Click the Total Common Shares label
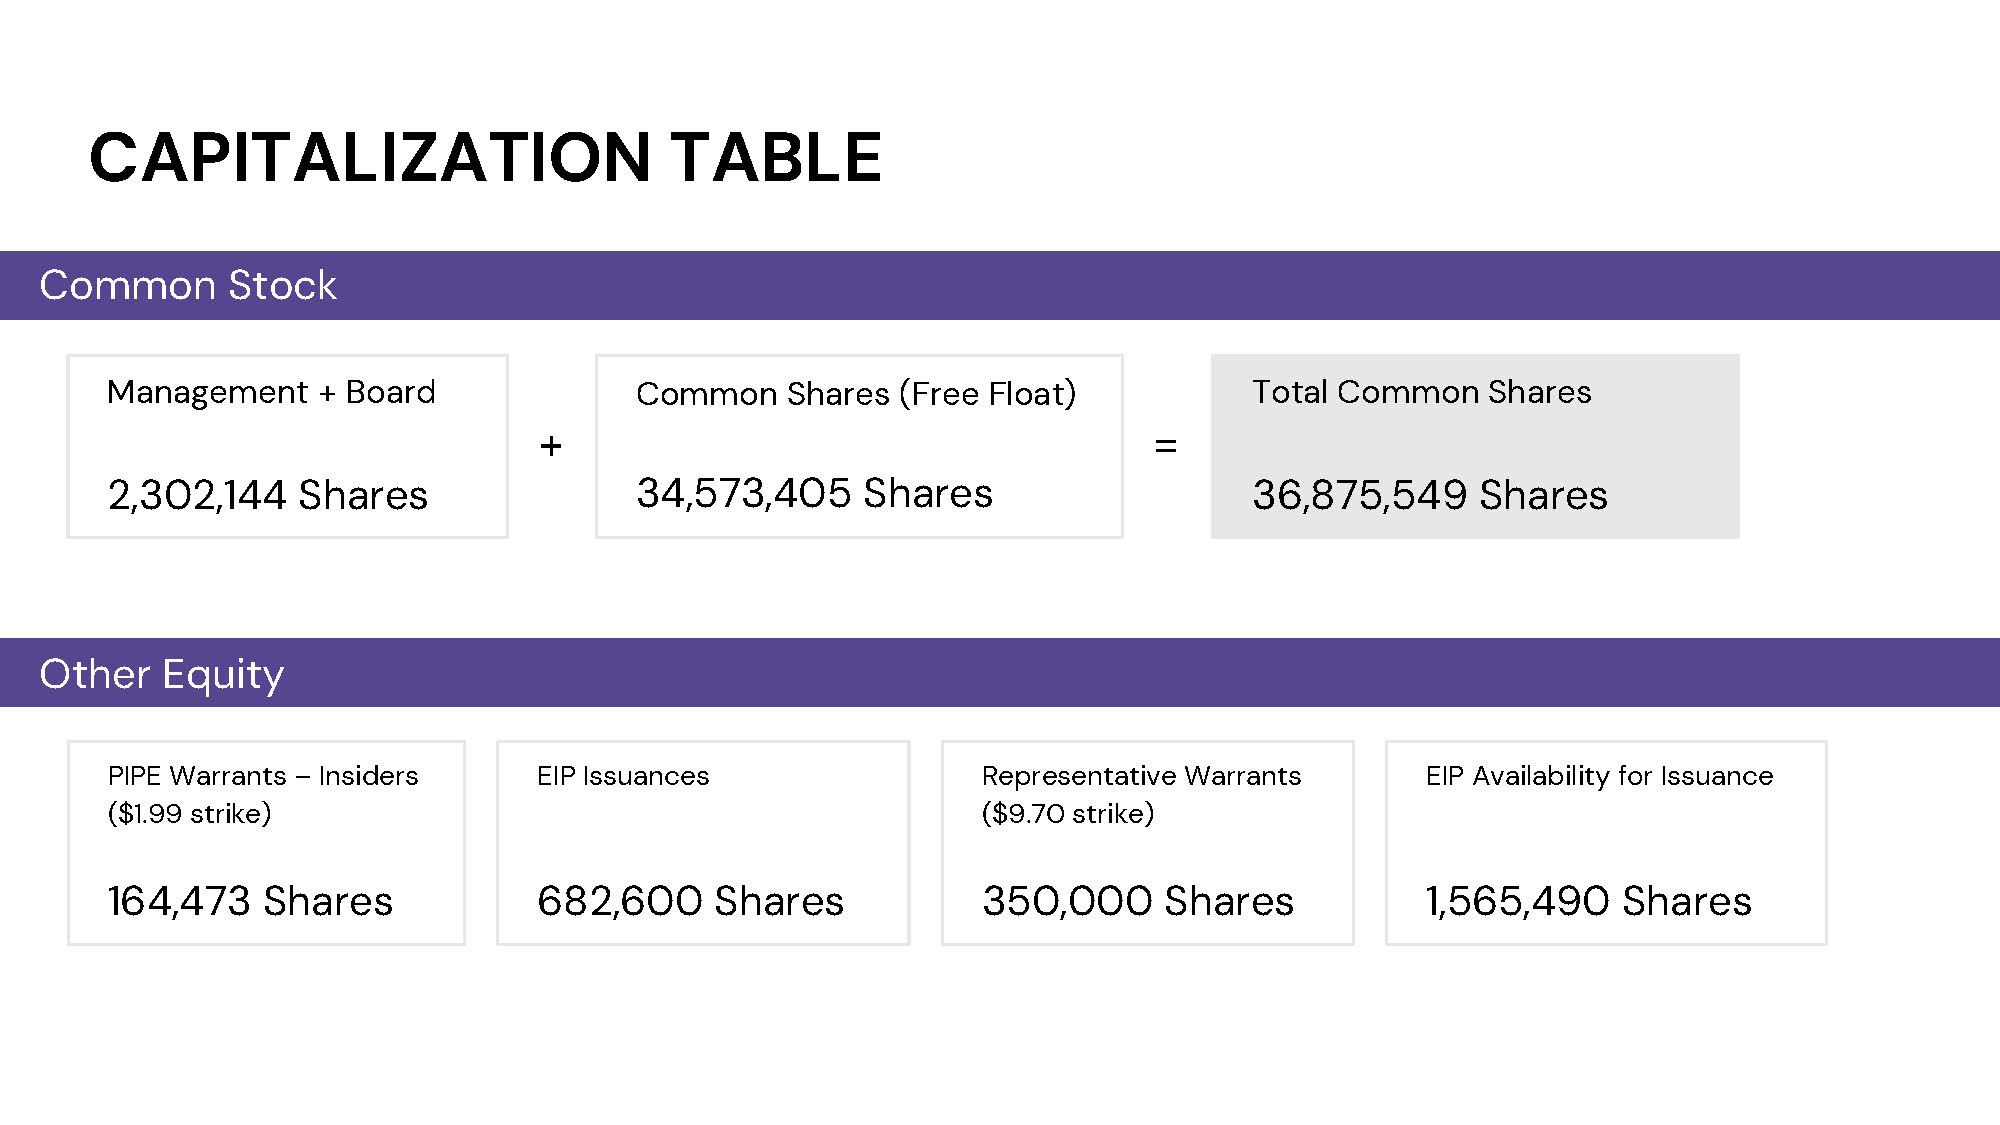2000x1125 pixels. pyautogui.click(x=1421, y=392)
